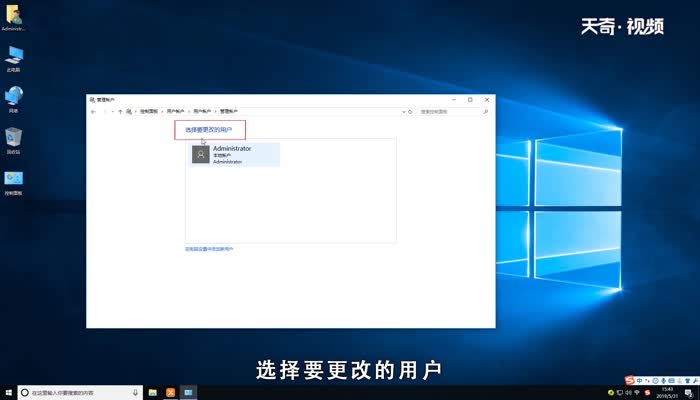Click the second User Accounts breadcrumb segment
Image resolution: width=700 pixels, height=400 pixels.
[202, 112]
